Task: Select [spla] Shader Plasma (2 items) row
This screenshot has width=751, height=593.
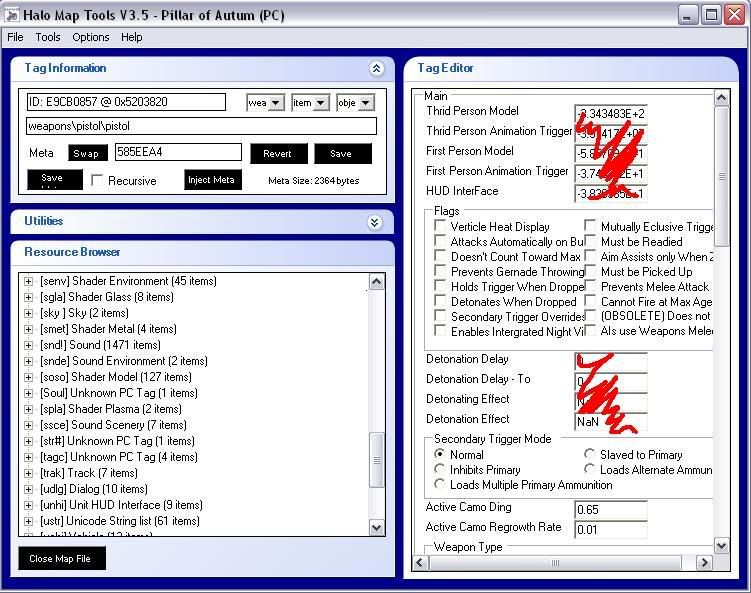Action: (x=111, y=409)
